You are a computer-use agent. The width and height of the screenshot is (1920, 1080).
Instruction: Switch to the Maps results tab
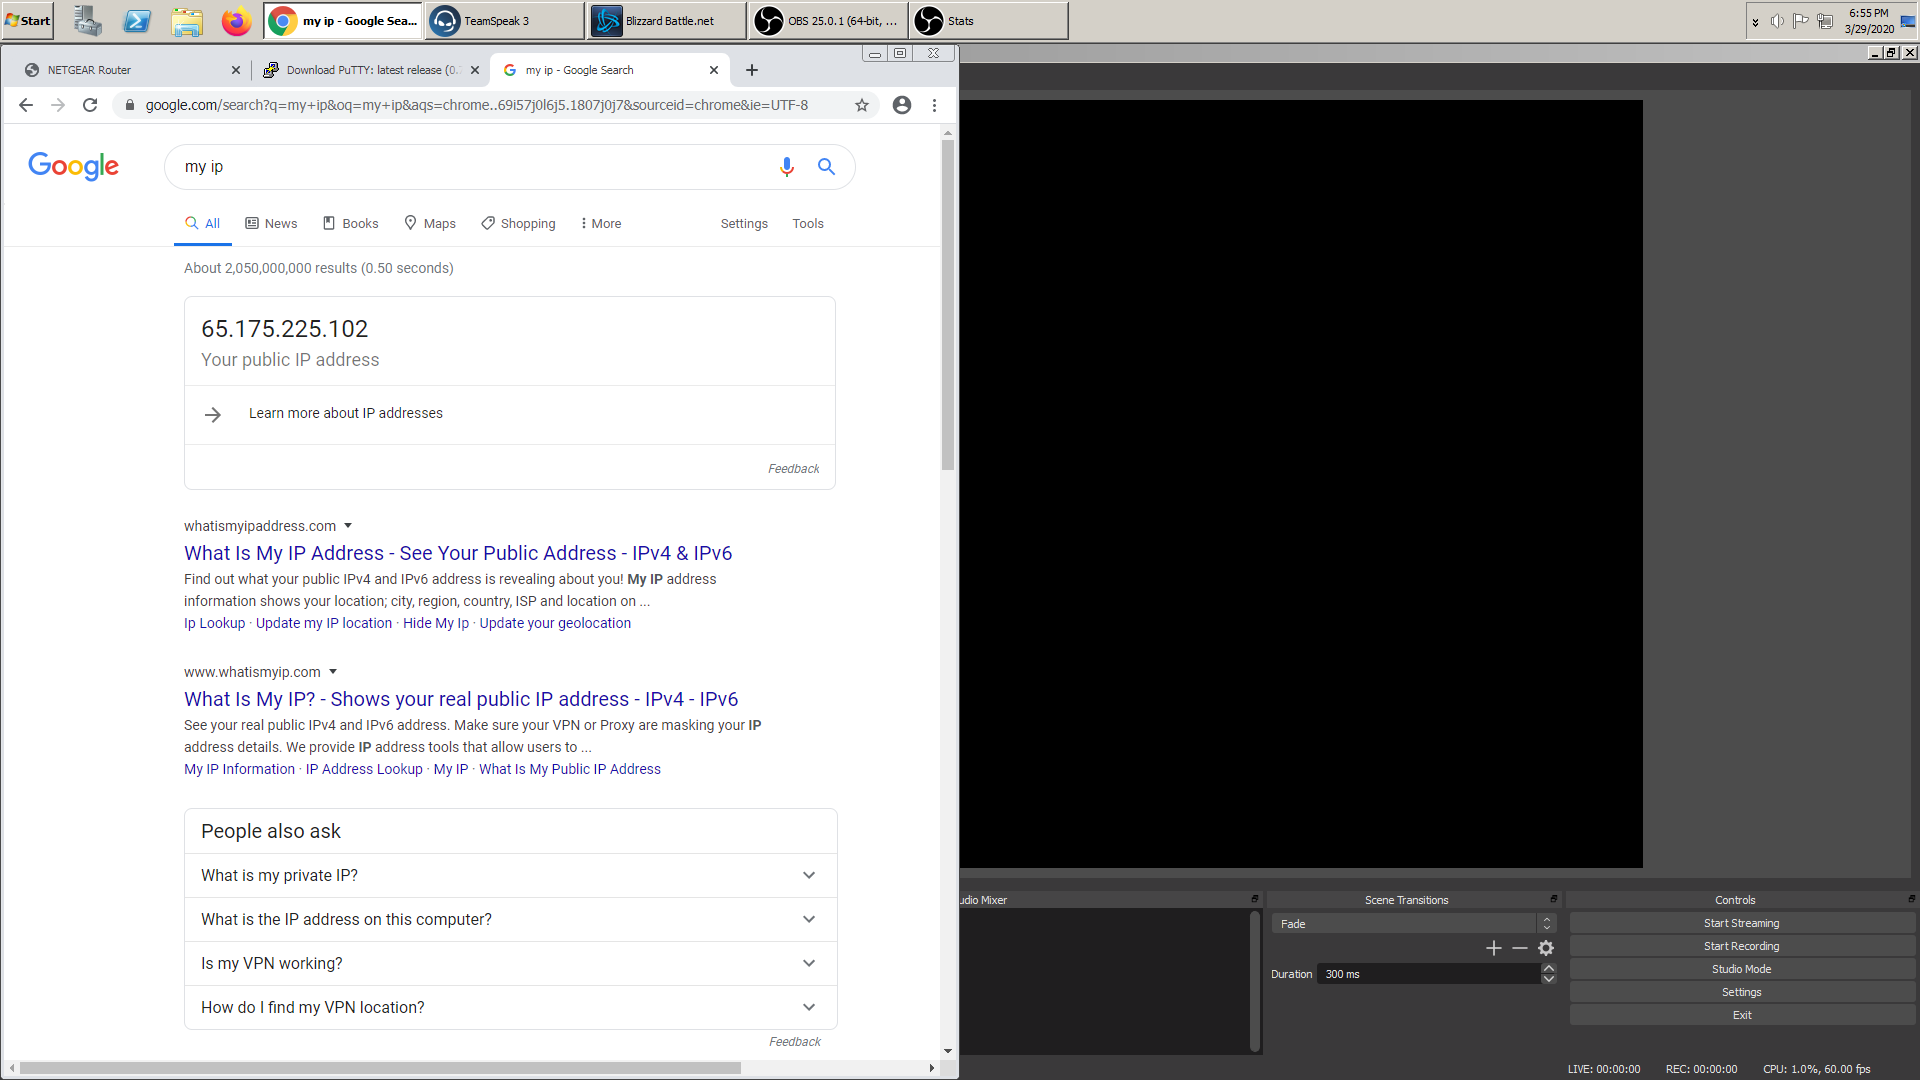[430, 224]
